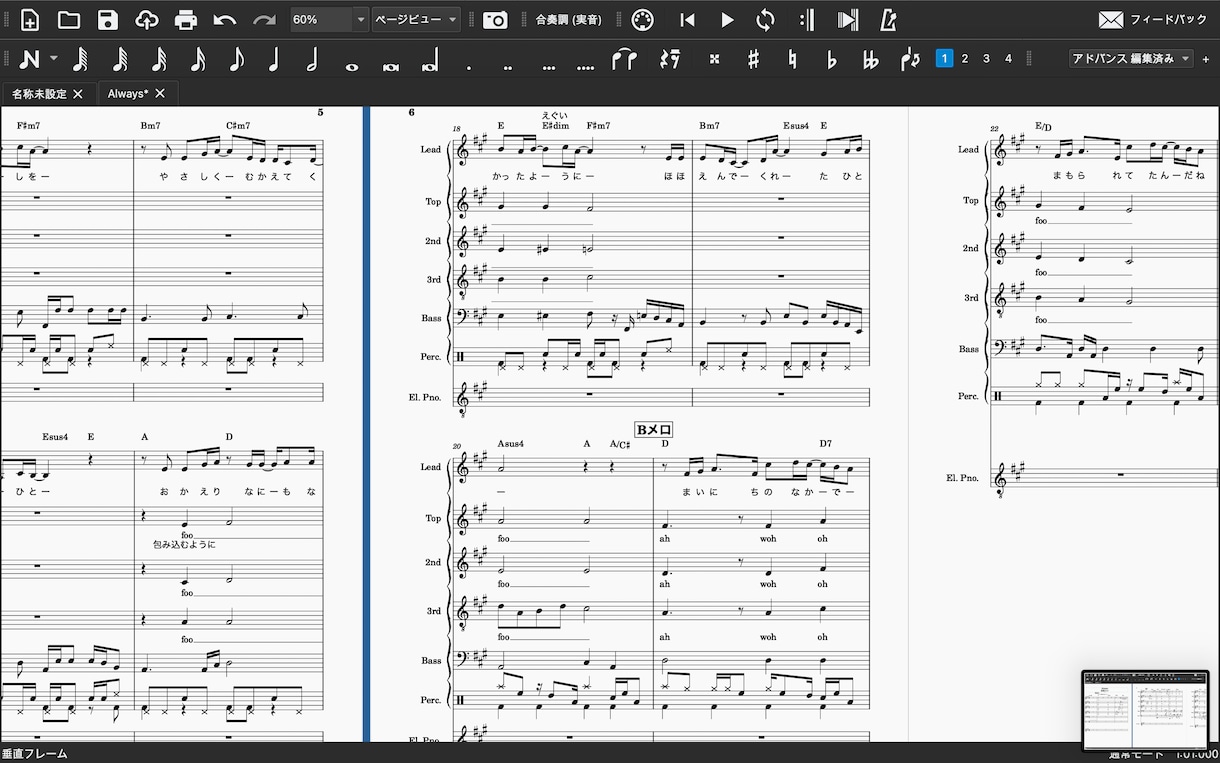1220x763 pixels.
Task: Open the アドバンス workspace dropdown
Action: click(1131, 59)
